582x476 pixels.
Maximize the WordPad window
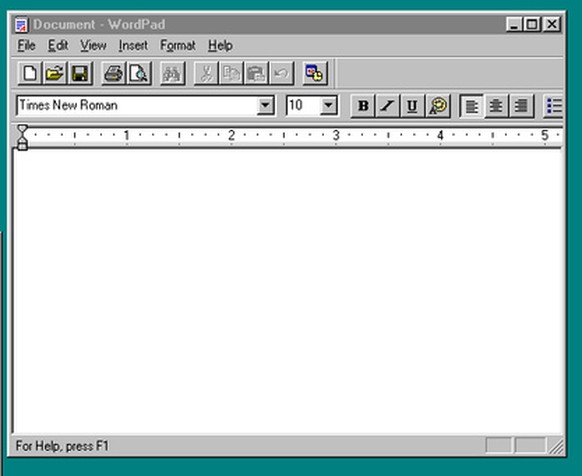532,25
